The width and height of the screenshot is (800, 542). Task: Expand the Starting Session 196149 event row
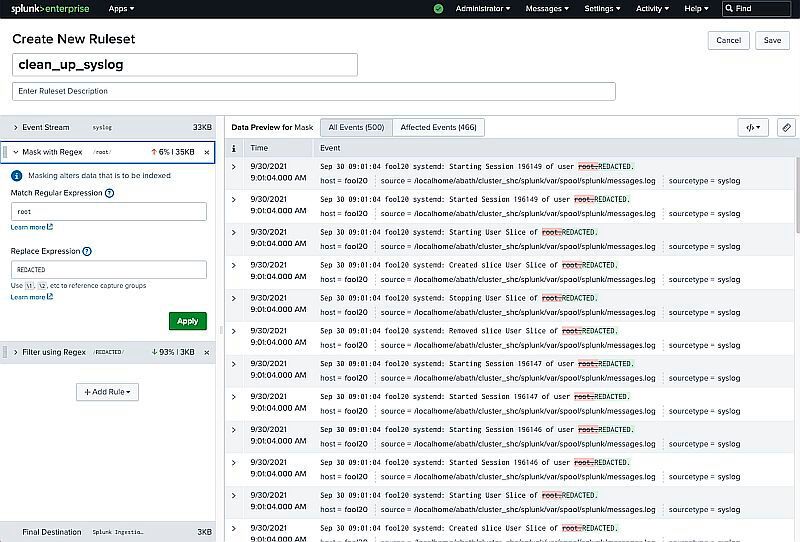(x=234, y=167)
